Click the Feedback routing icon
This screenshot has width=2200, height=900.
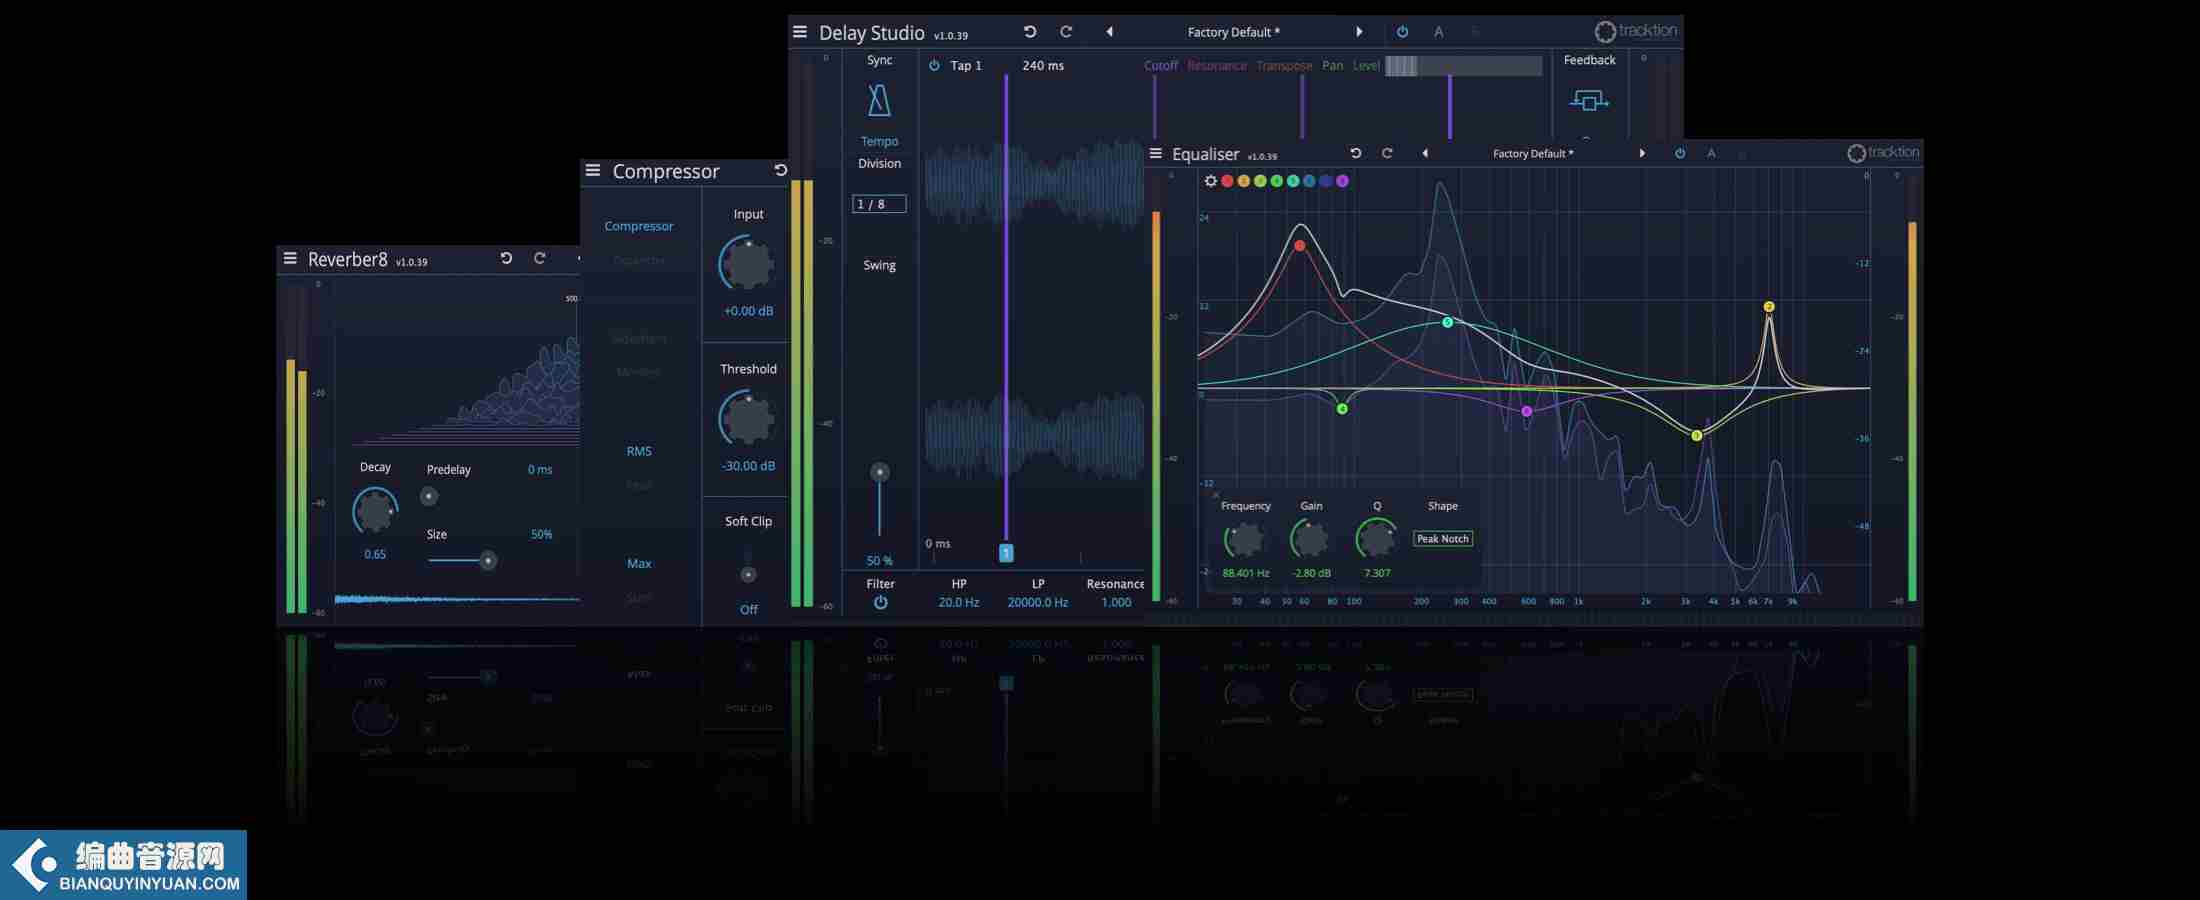click(1589, 100)
